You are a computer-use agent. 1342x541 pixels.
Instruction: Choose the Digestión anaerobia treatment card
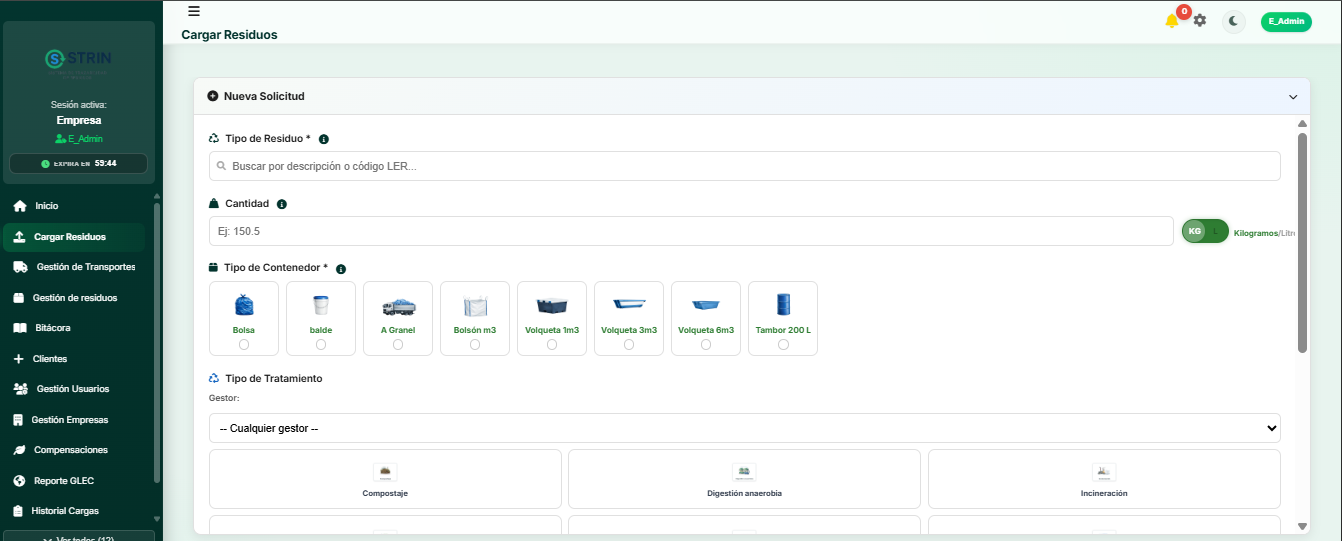[744, 479]
